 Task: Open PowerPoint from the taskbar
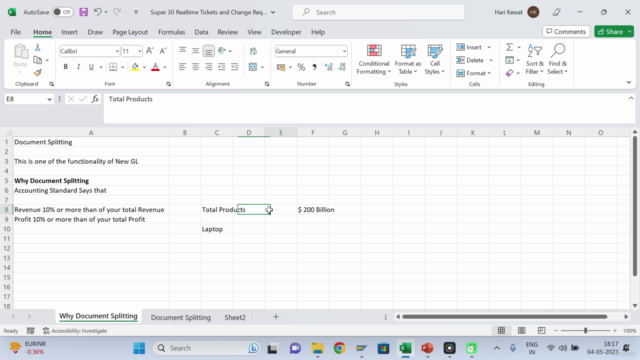[x=427, y=348]
